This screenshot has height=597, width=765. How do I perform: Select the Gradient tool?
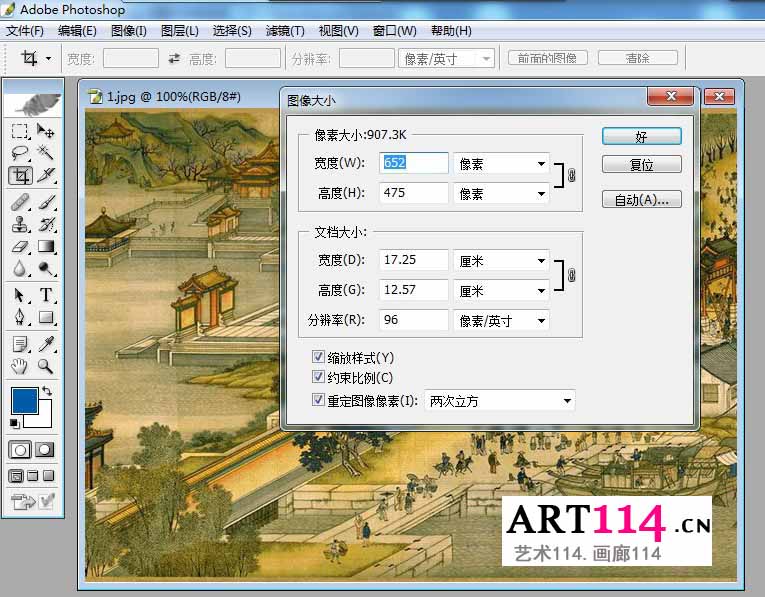coord(45,246)
